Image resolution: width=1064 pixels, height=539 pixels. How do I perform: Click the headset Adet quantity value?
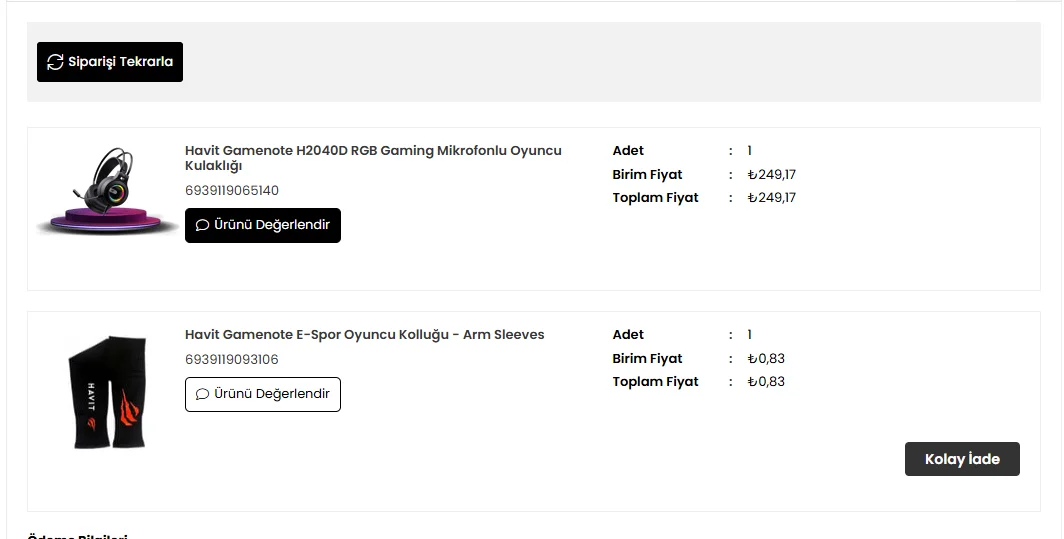pyautogui.click(x=749, y=151)
